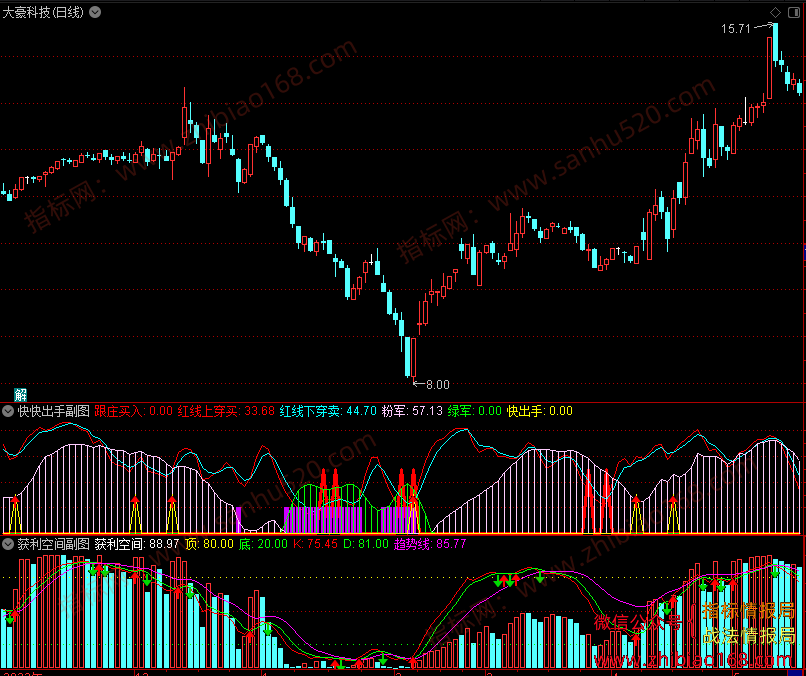Image resolution: width=806 pixels, height=676 pixels.
Task: Expand the 获利空间副图 indicator menu arrow
Action: (x=8, y=544)
